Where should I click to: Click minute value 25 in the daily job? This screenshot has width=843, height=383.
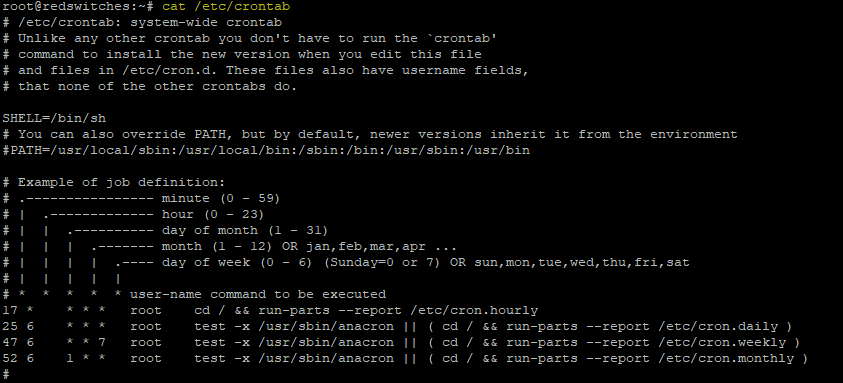(10, 327)
